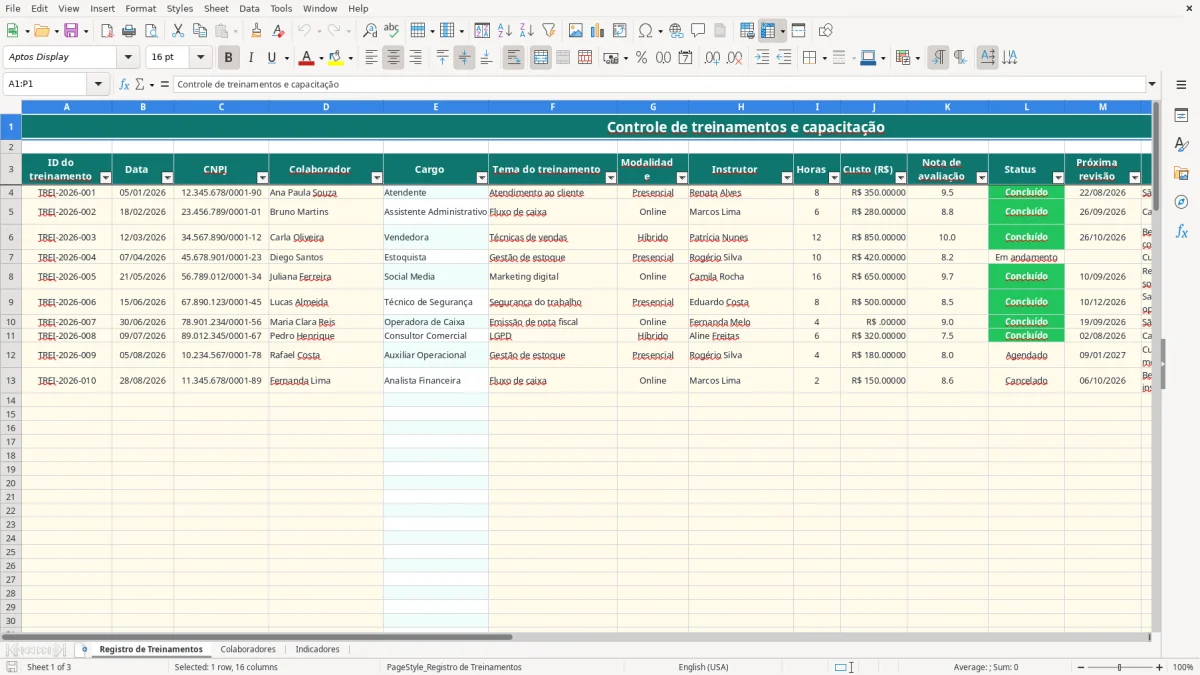
Task: Open the sidebar Styles panel
Action: (1181, 144)
